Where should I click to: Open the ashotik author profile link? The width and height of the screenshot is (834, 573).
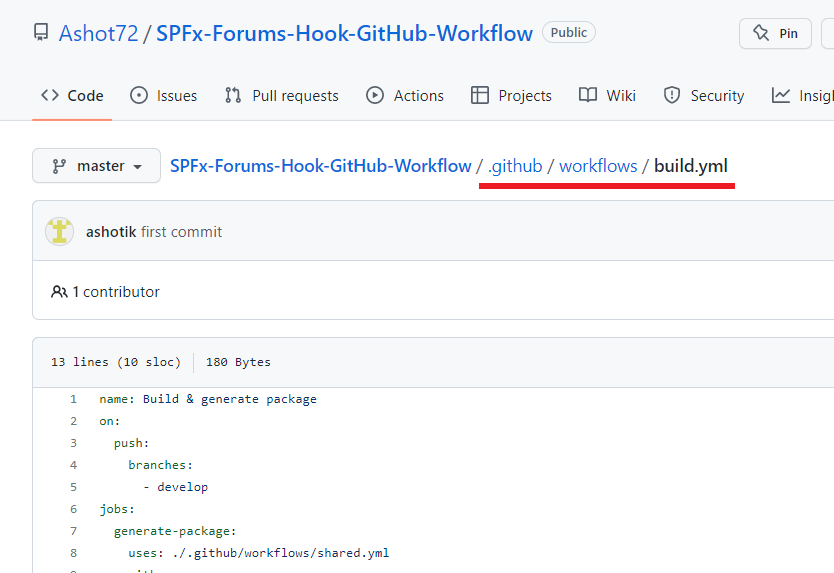tap(111, 232)
